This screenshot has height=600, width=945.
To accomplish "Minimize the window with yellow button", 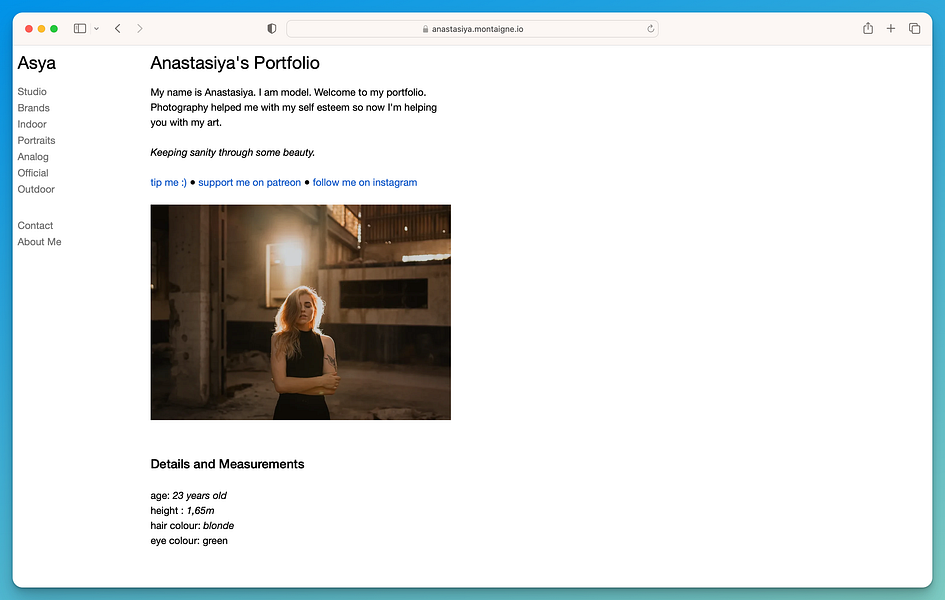I will (x=41, y=28).
